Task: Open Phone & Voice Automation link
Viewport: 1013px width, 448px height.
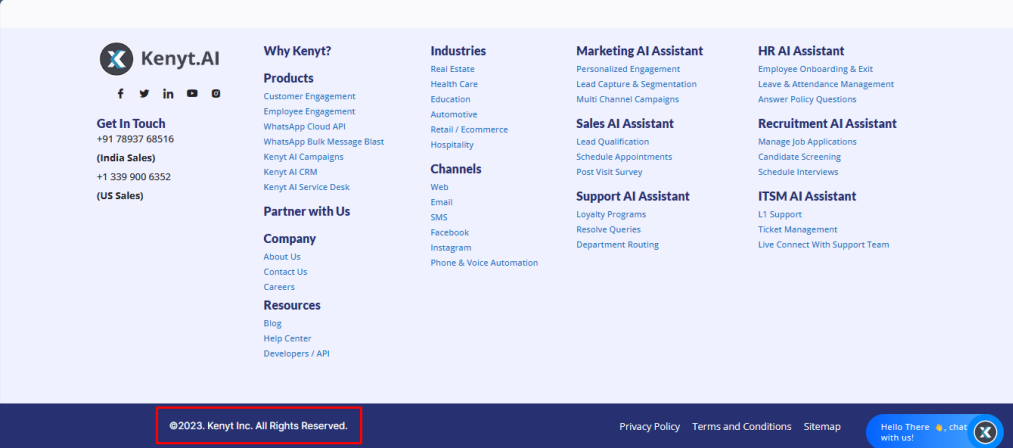Action: pyautogui.click(x=485, y=263)
